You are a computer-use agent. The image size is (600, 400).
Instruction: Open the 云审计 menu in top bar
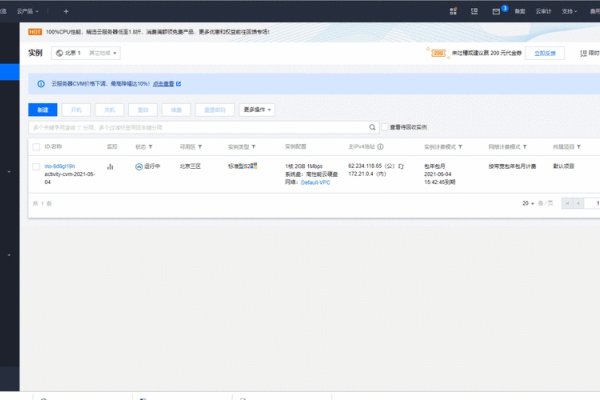(x=543, y=11)
